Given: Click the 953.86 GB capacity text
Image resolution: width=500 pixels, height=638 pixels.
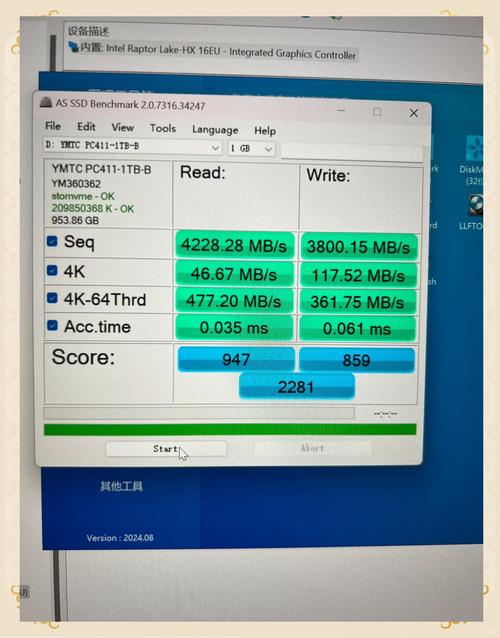Looking at the screenshot, I should point(75,221).
